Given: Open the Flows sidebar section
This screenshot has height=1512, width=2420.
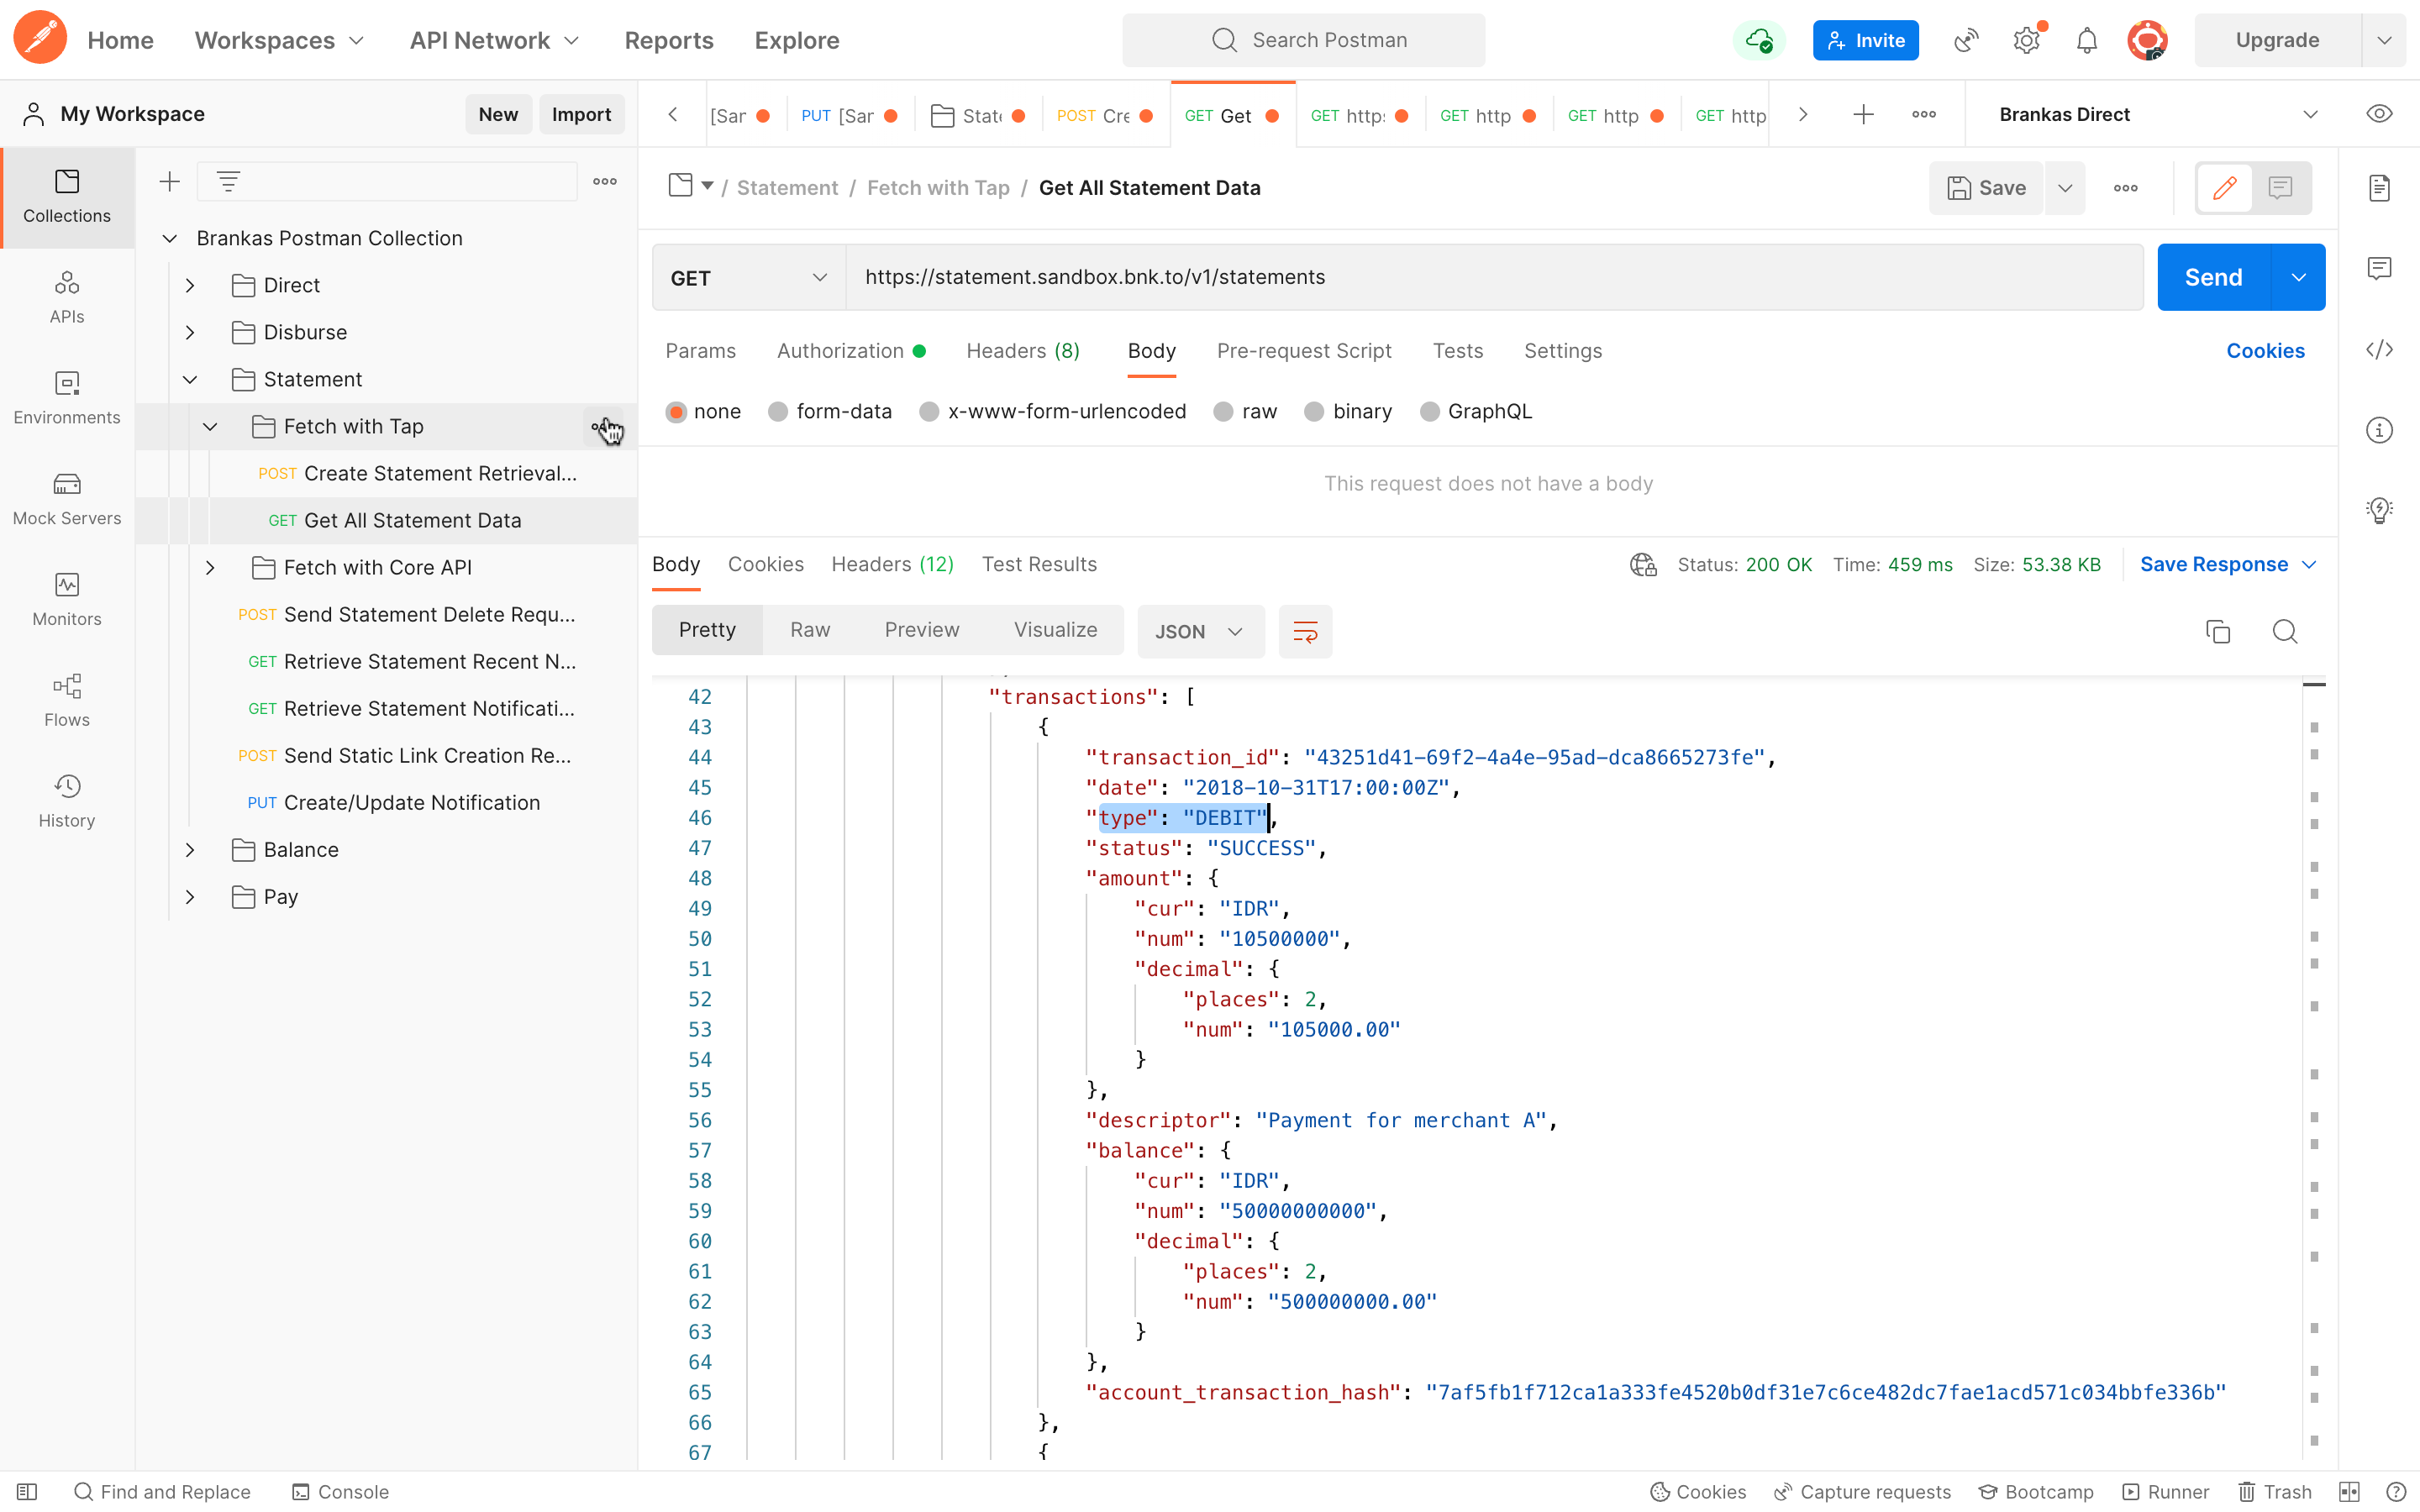Looking at the screenshot, I should tap(67, 700).
